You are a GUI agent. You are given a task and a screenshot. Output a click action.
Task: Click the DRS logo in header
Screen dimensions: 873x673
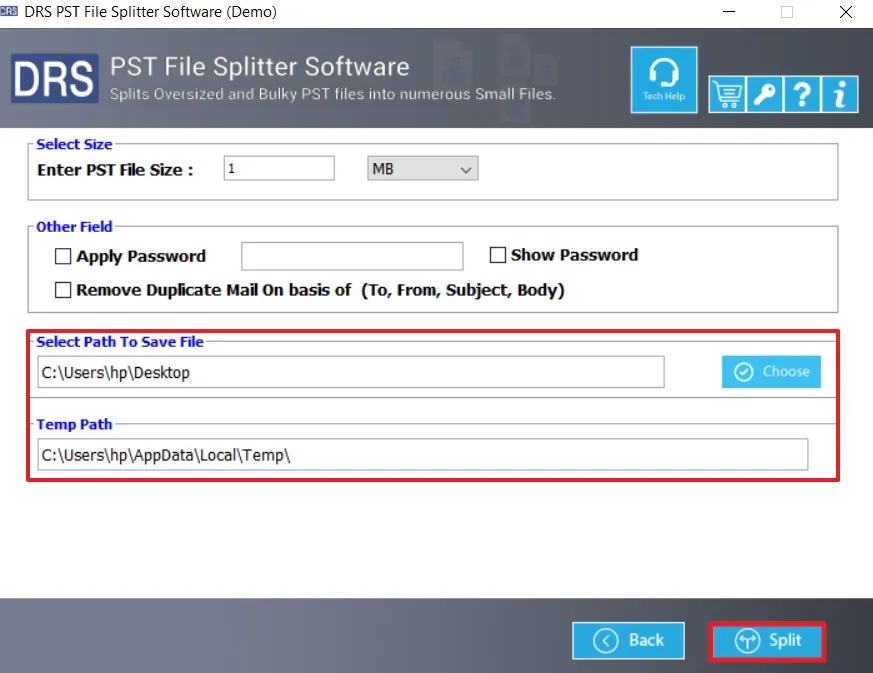coord(54,79)
